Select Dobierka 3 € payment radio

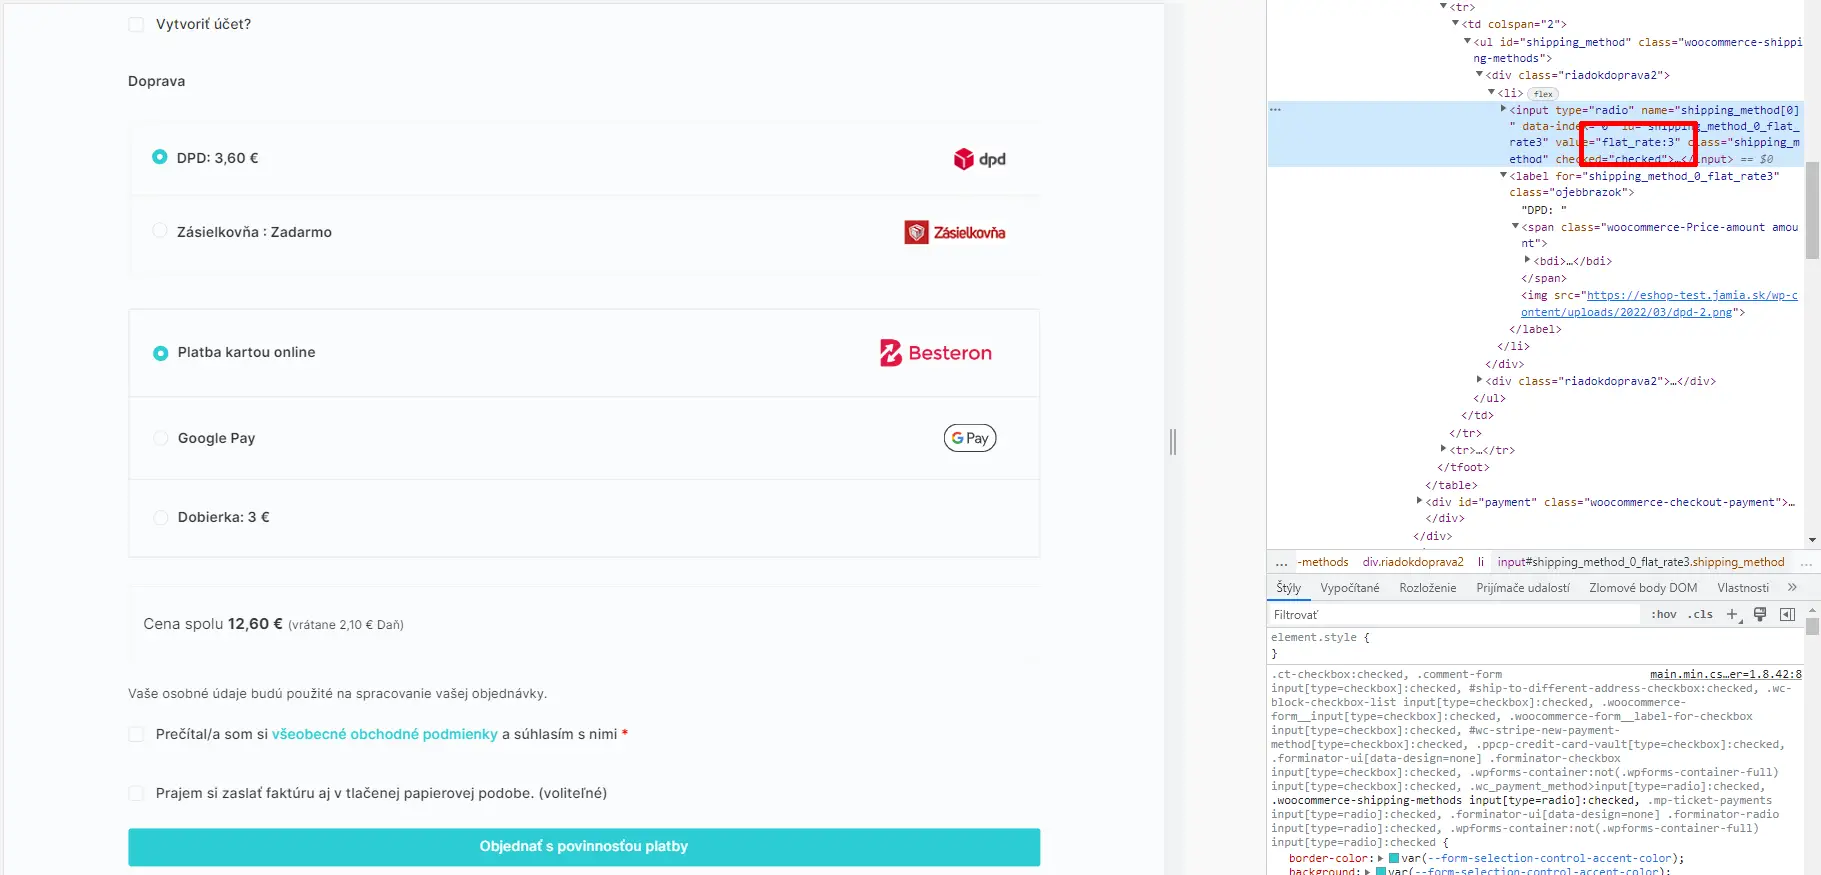click(x=161, y=517)
